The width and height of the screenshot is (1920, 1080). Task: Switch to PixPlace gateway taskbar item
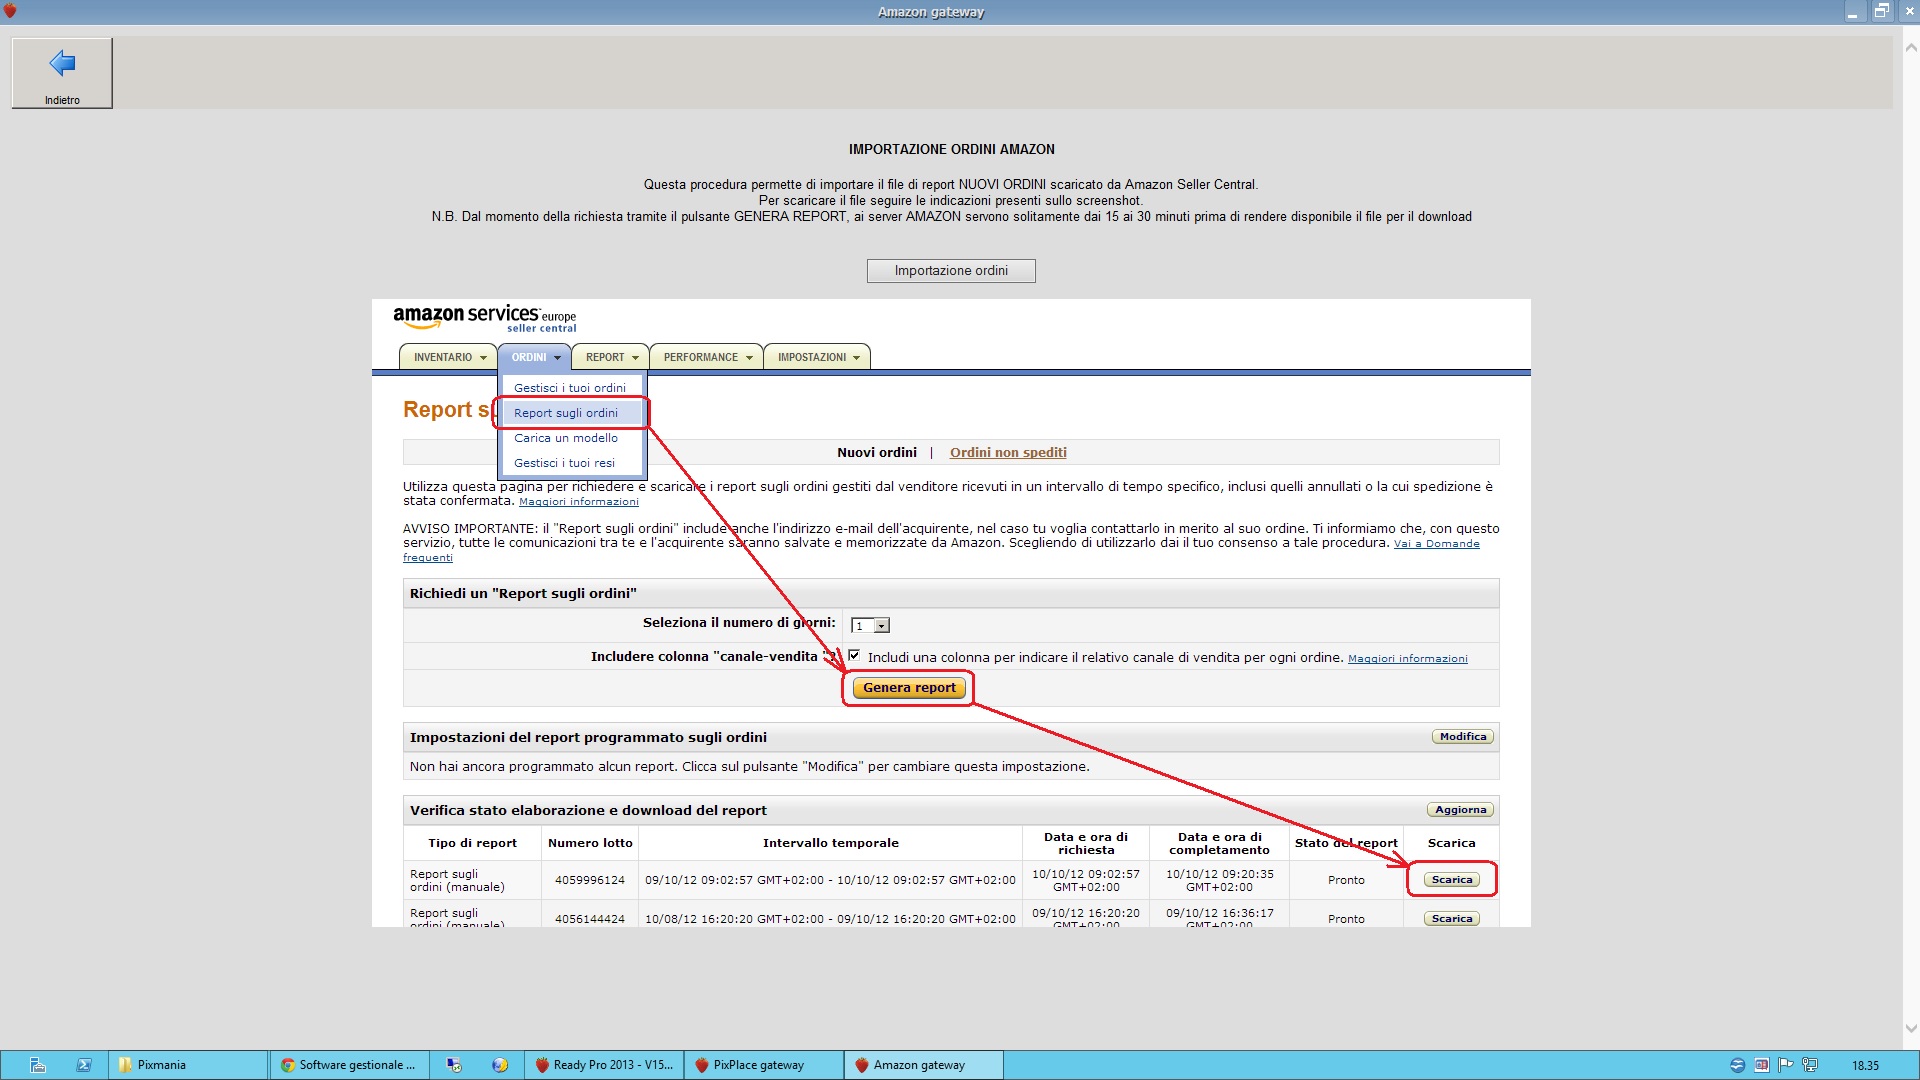pos(757,1065)
